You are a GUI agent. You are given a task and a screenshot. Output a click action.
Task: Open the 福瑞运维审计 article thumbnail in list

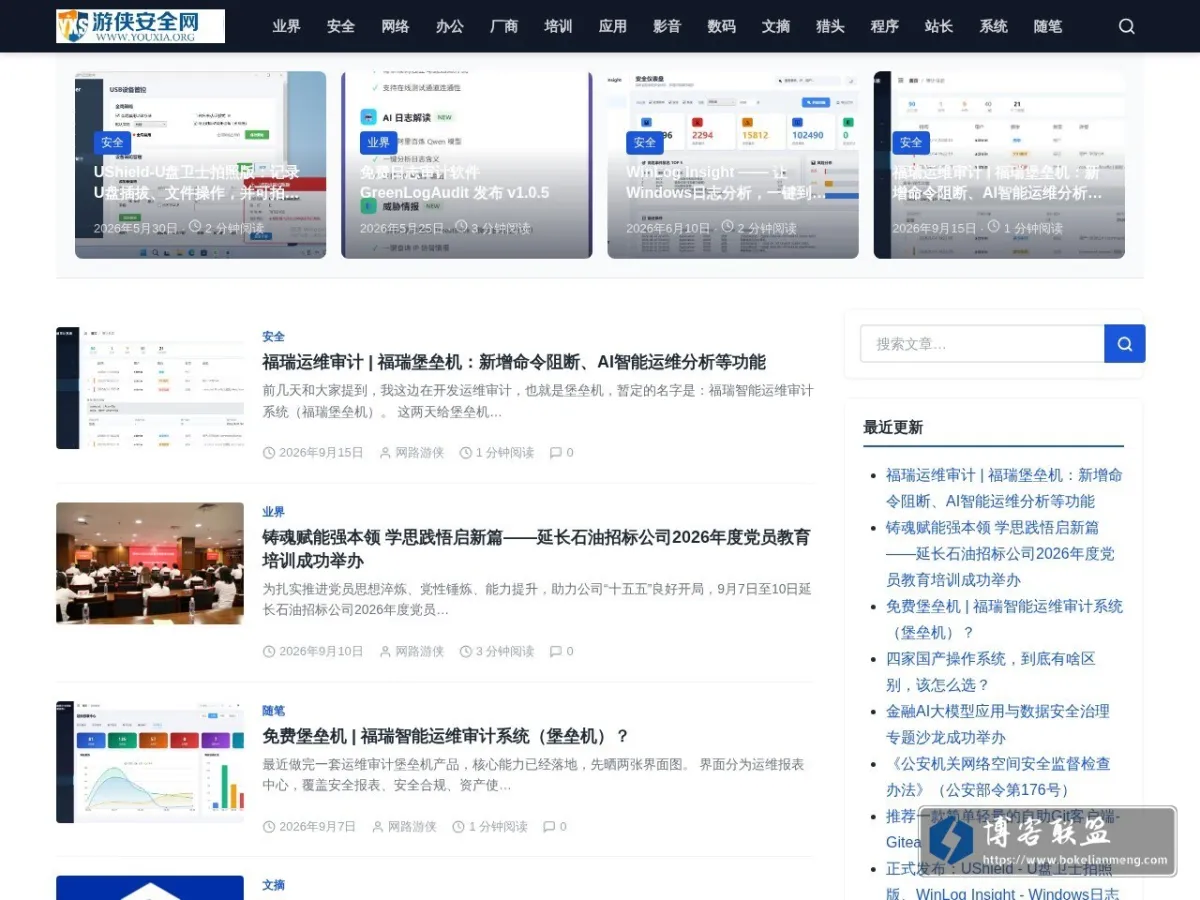coord(150,388)
